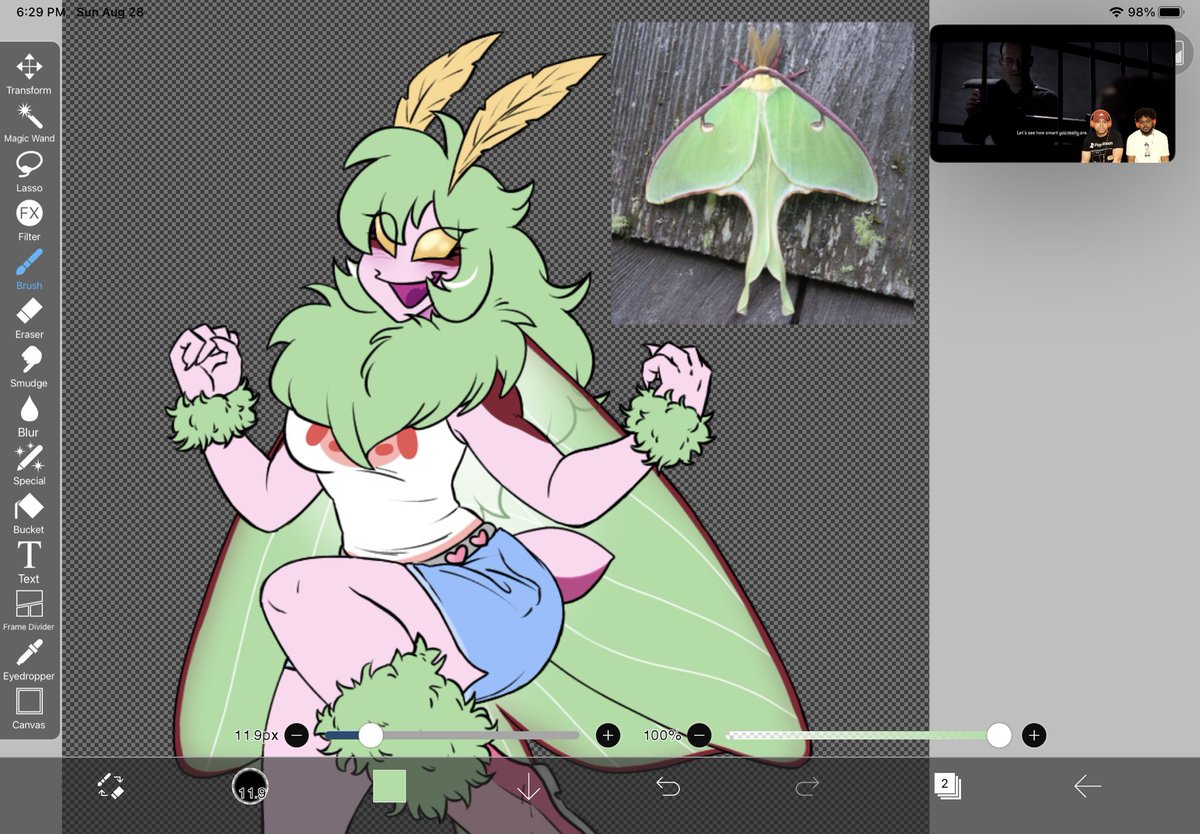Select the Eraser tool
1200x834 pixels.
coord(29,319)
